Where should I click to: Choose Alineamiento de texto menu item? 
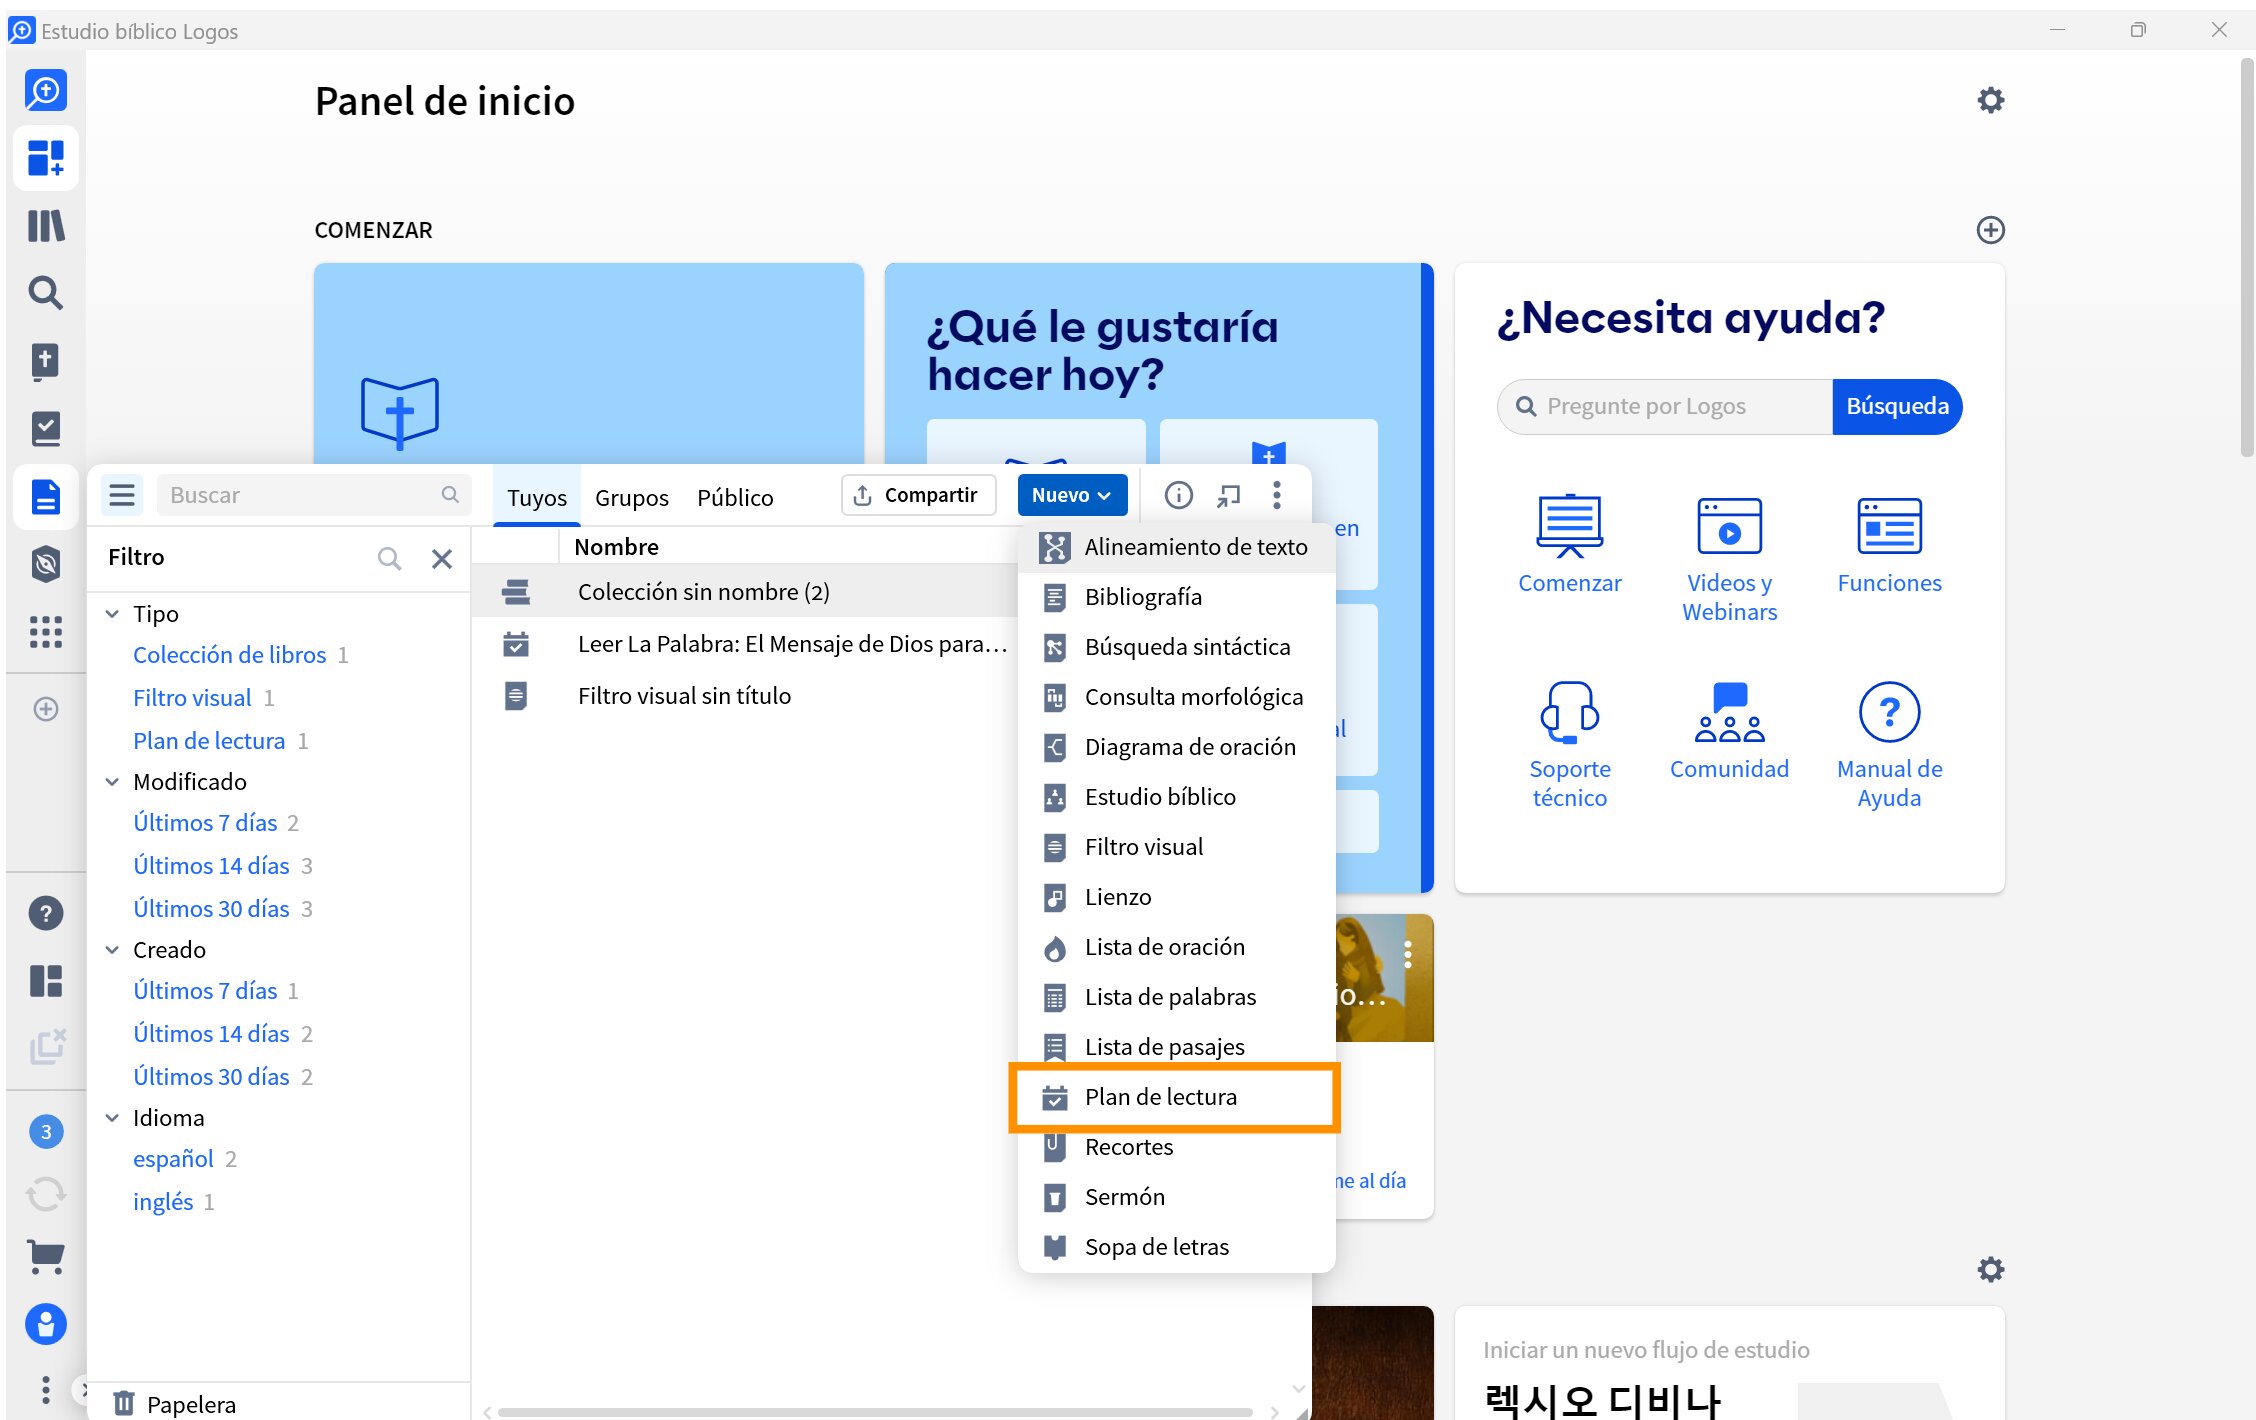(x=1175, y=547)
